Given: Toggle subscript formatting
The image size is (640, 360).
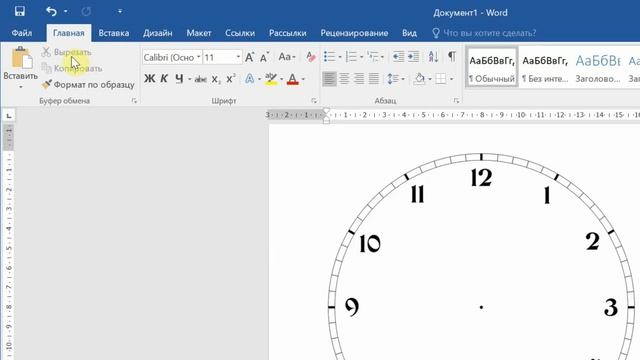Looking at the screenshot, I should coord(216,79).
